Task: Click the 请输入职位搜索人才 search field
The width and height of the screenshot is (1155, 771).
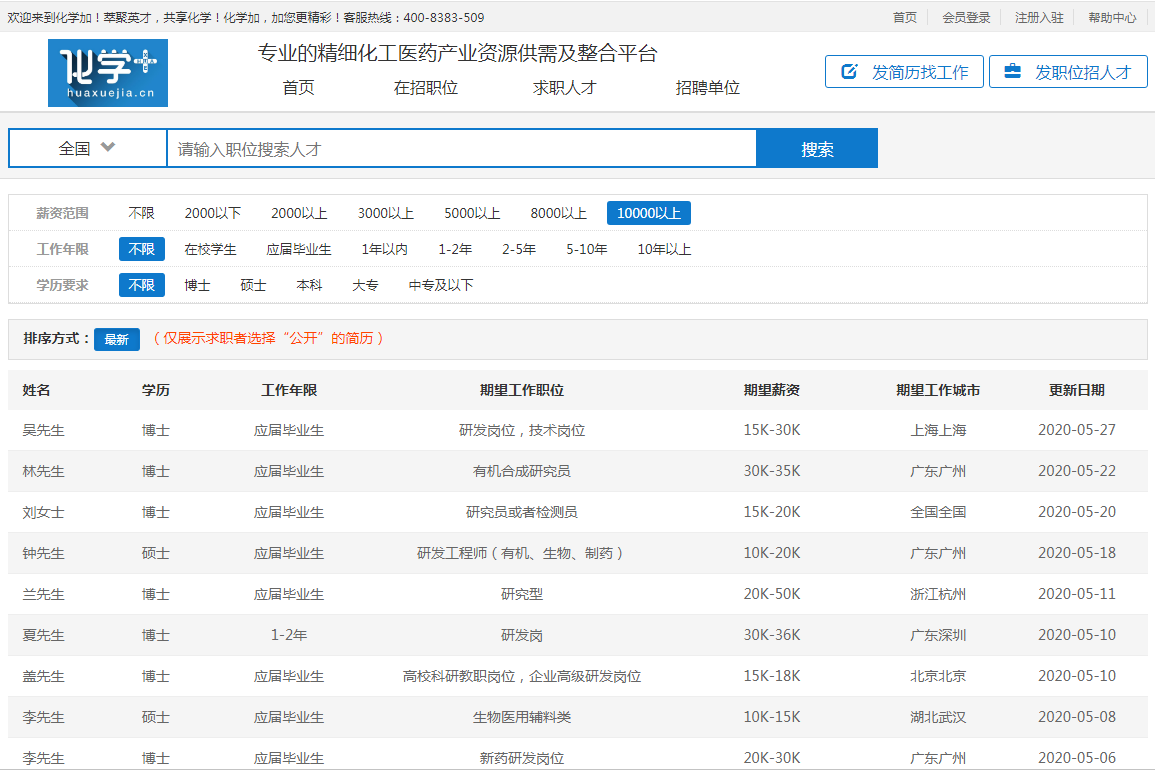Action: point(460,149)
